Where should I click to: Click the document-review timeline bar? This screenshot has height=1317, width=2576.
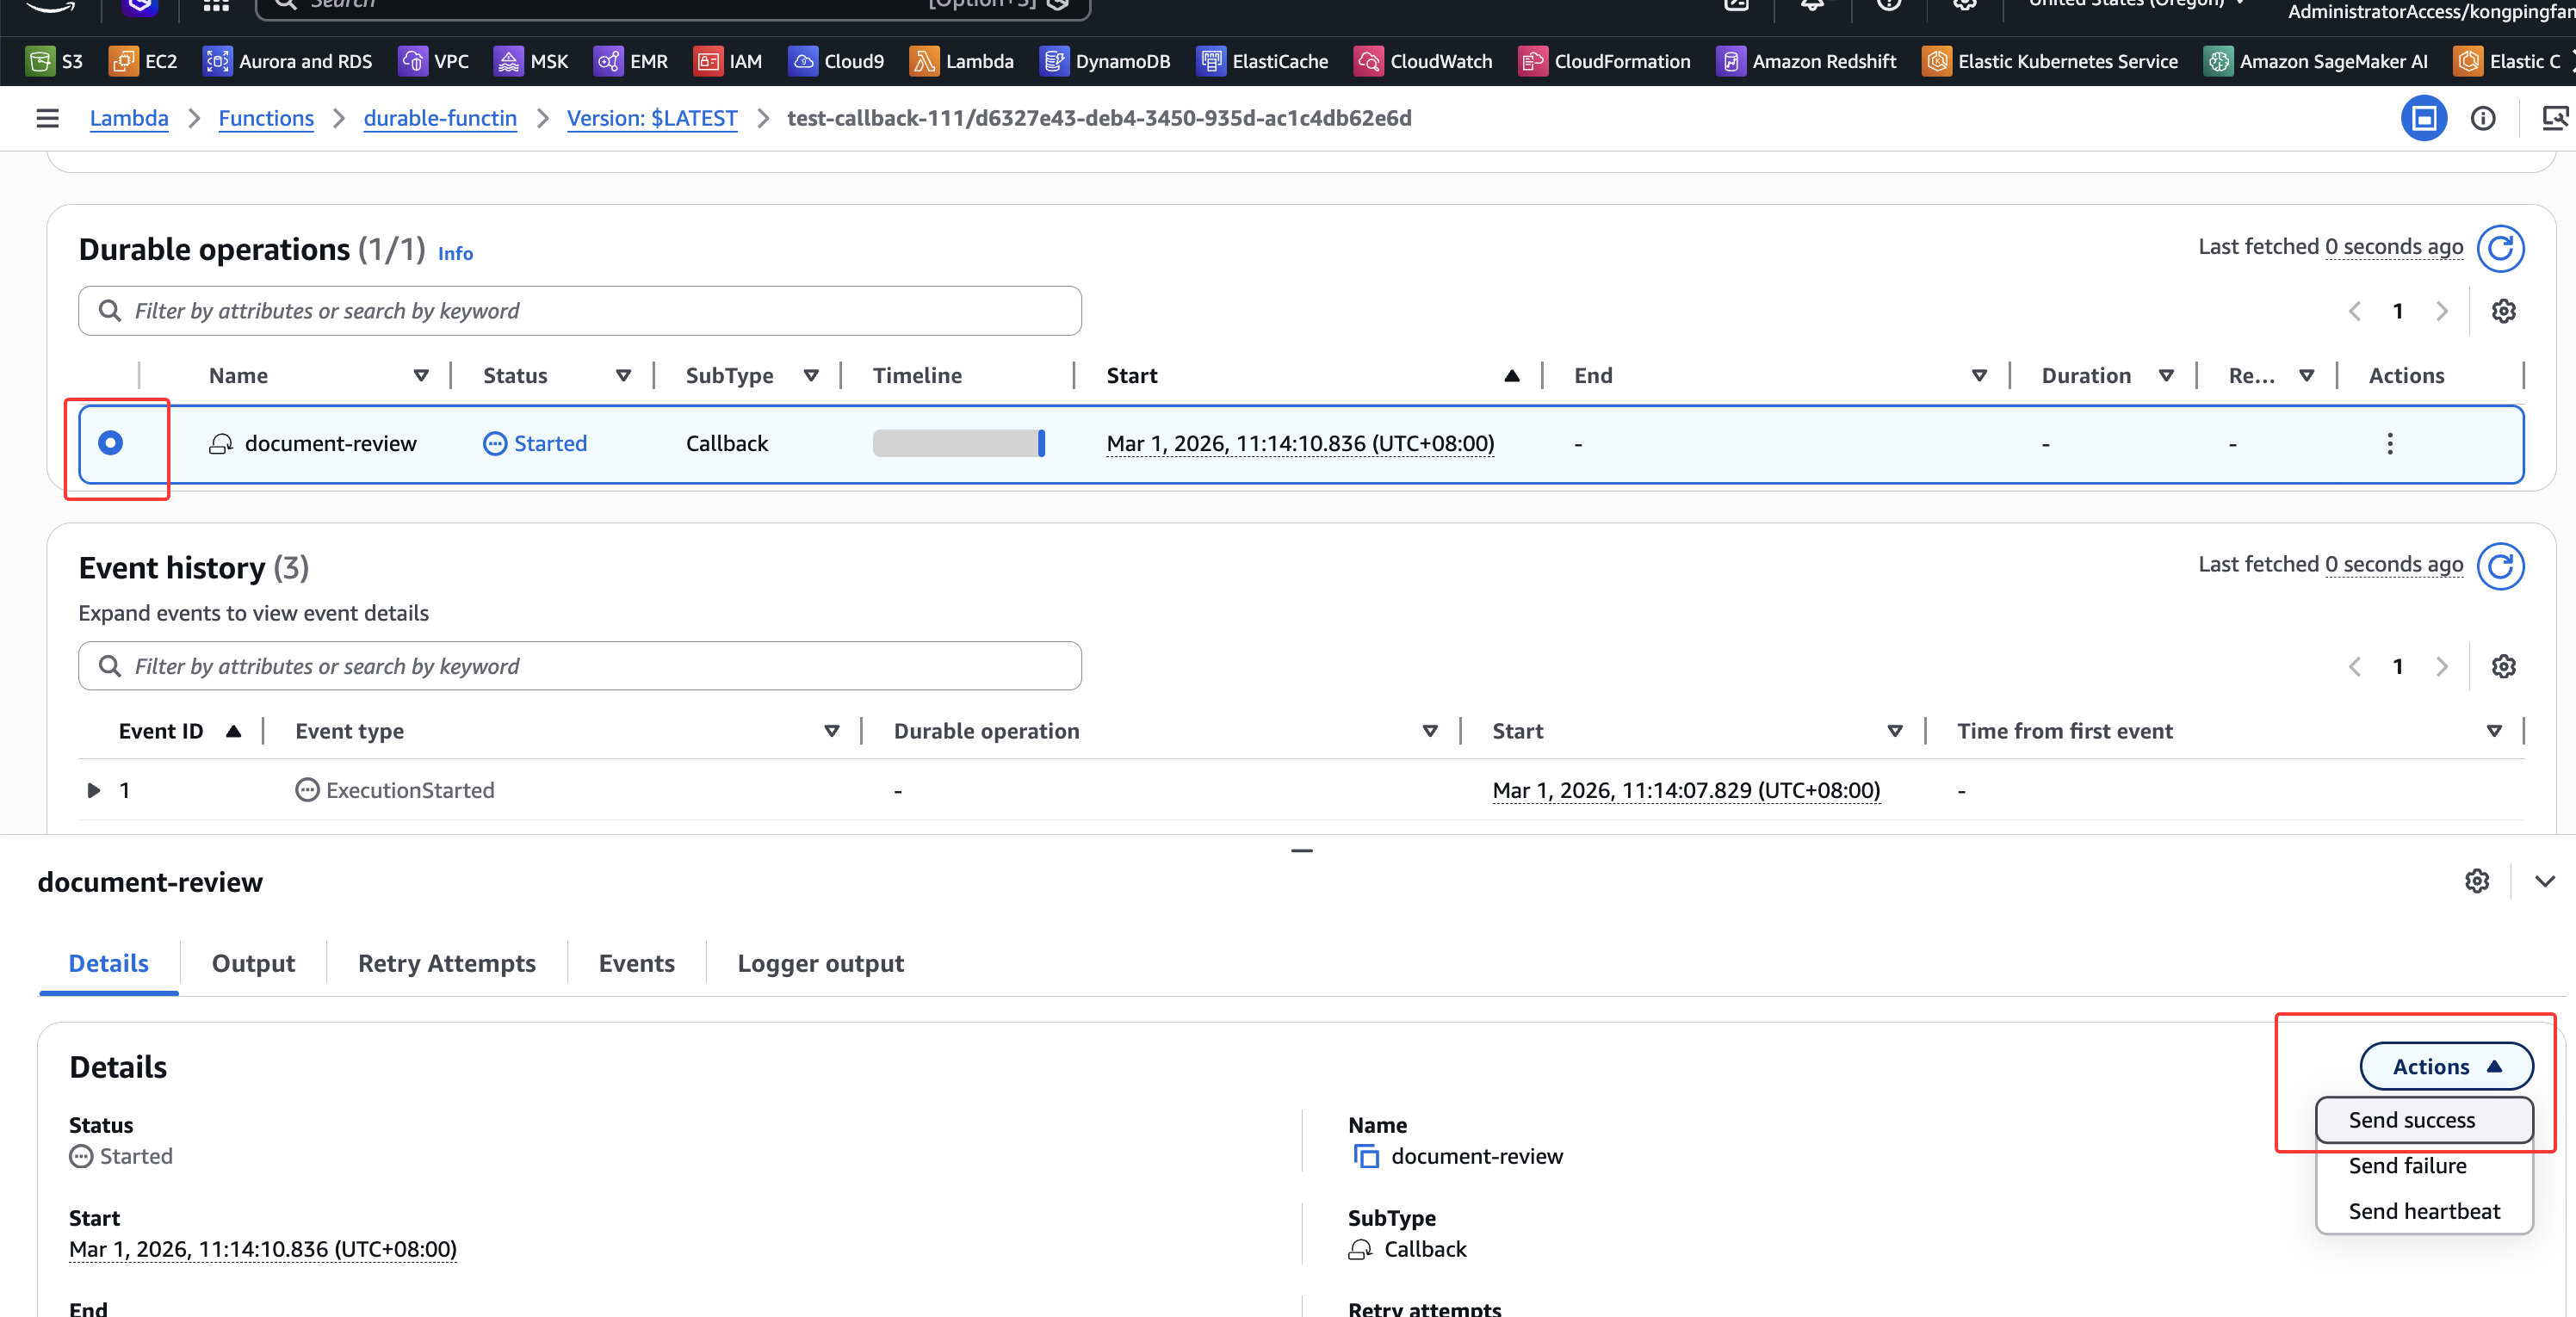958,443
